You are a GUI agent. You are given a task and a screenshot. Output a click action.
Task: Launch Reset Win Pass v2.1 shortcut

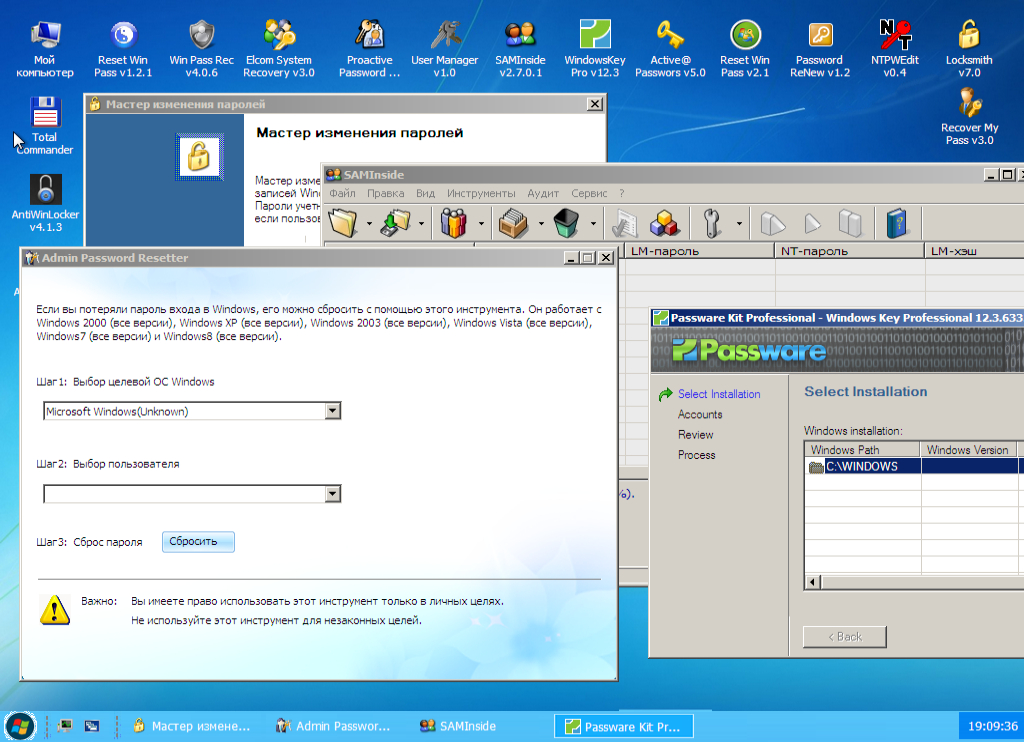coord(745,49)
